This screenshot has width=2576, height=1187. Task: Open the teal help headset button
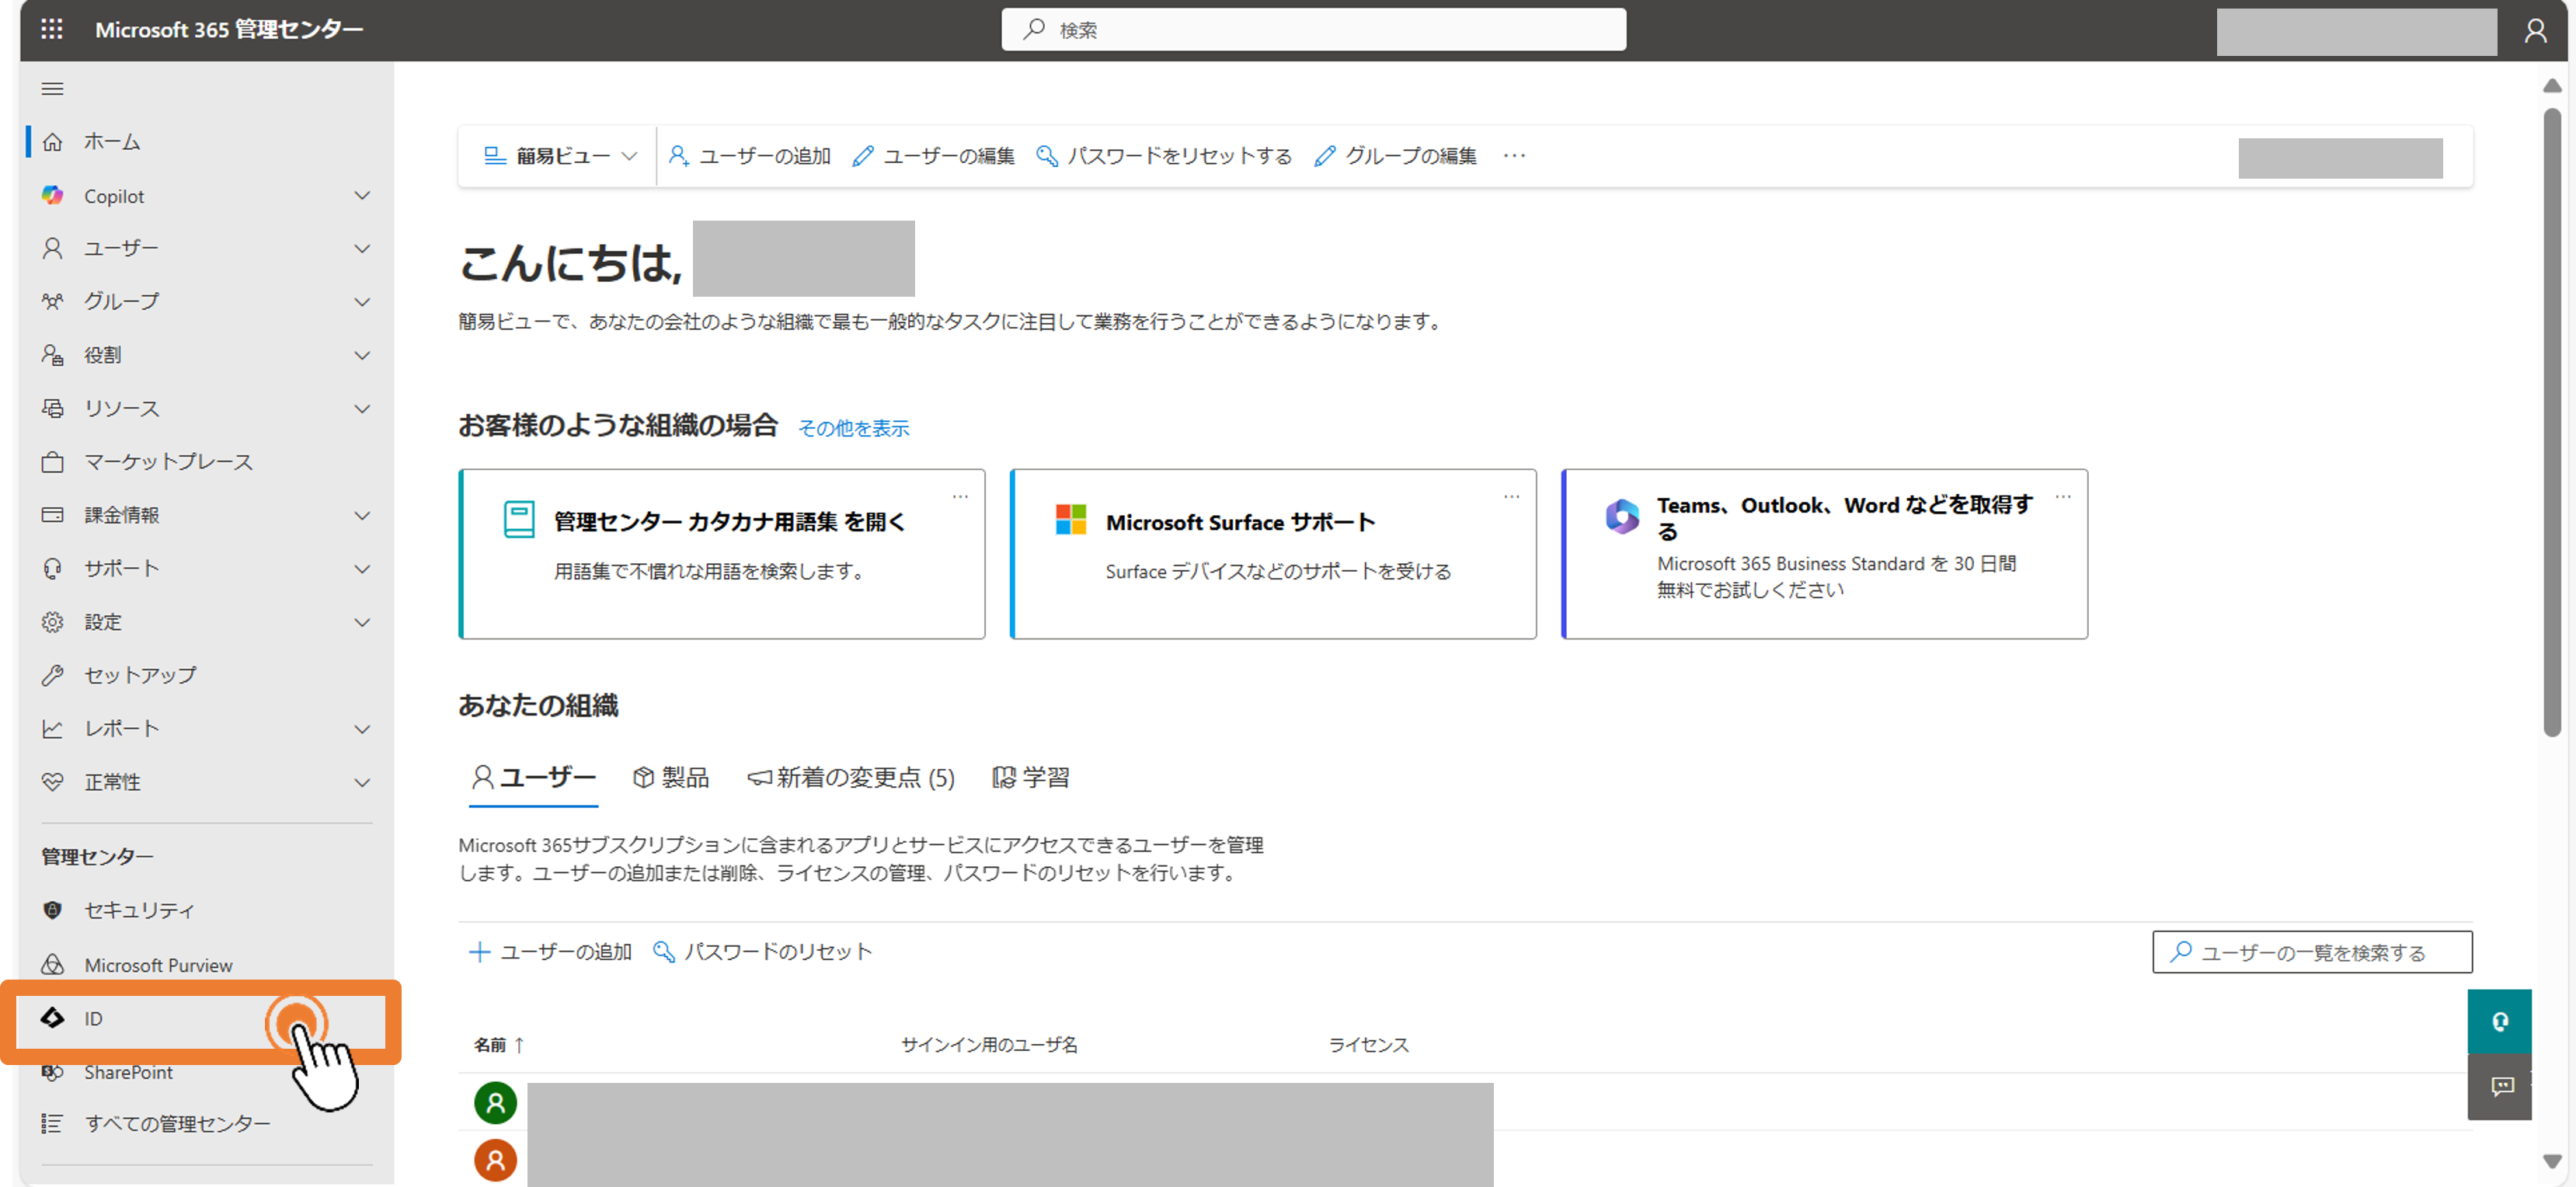click(x=2499, y=1021)
